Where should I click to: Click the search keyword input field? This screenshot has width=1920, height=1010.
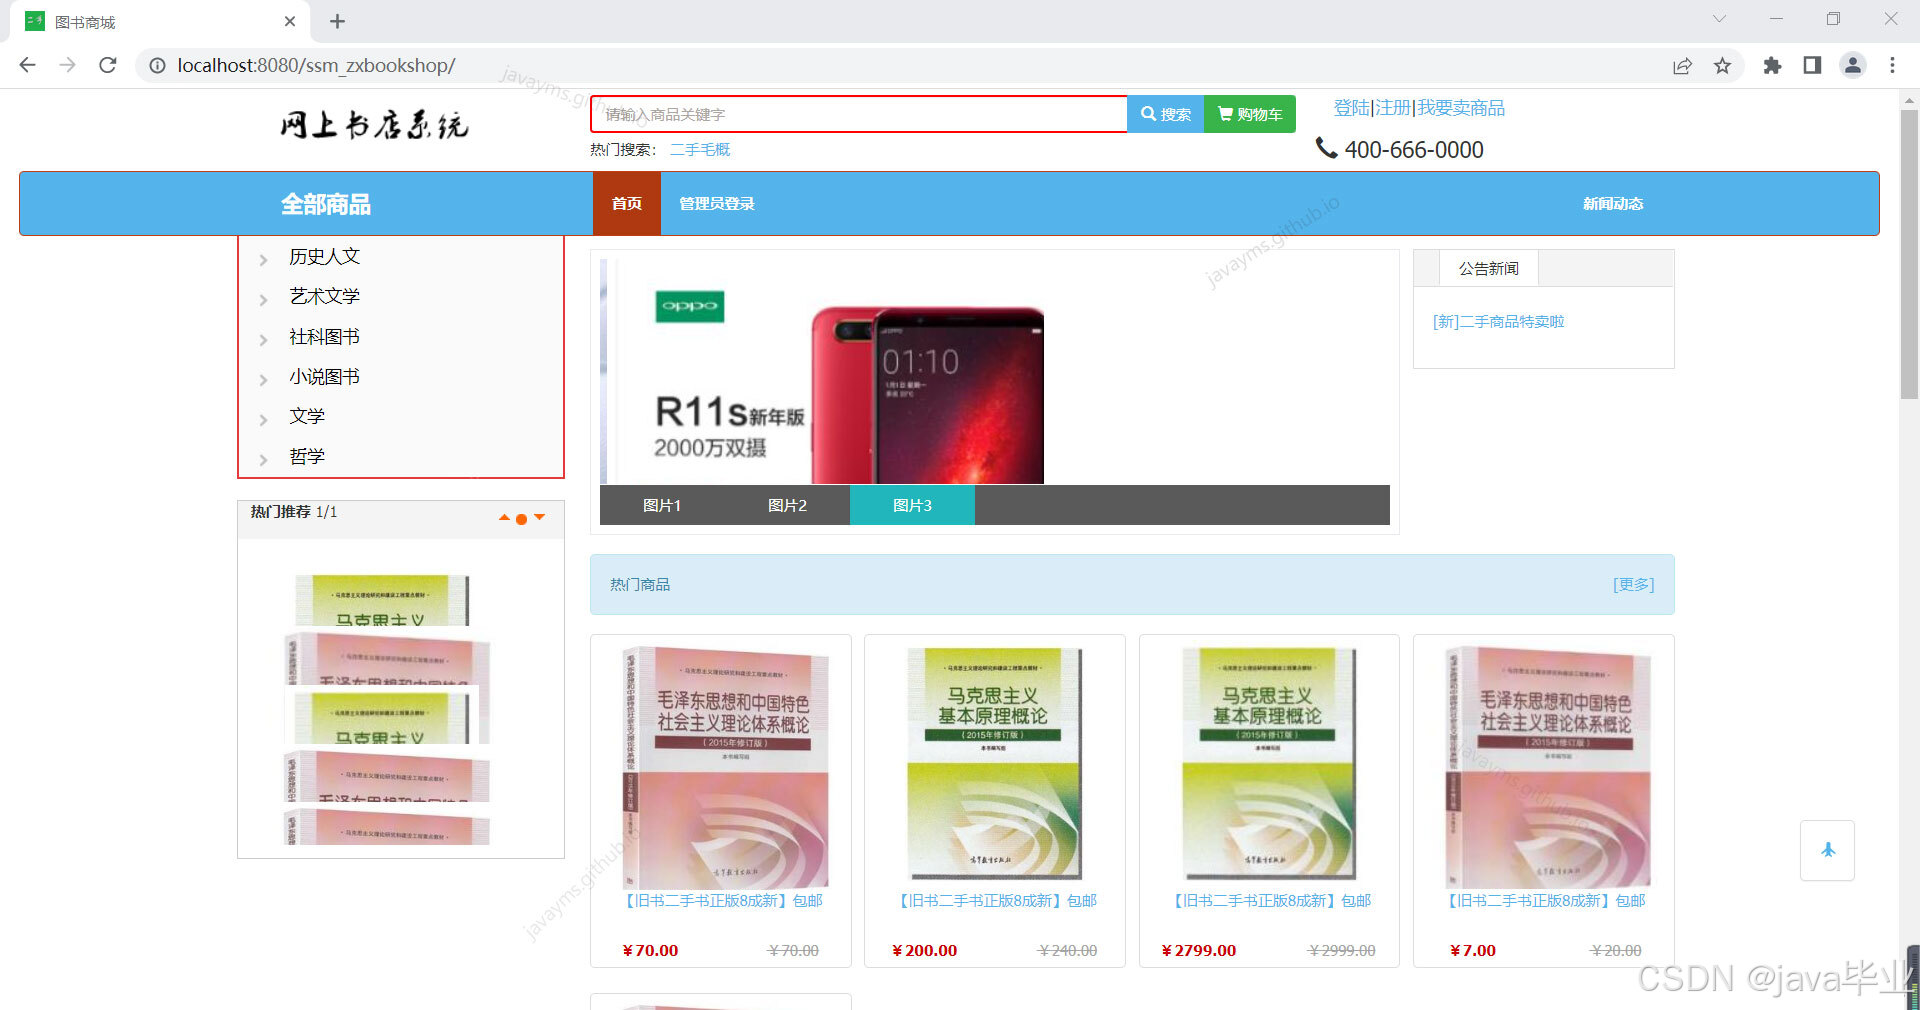859,114
